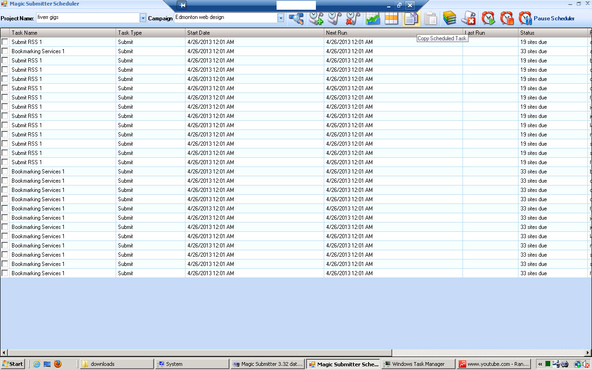Click the network computers tray icon
The image size is (592, 370).
pos(556,364)
